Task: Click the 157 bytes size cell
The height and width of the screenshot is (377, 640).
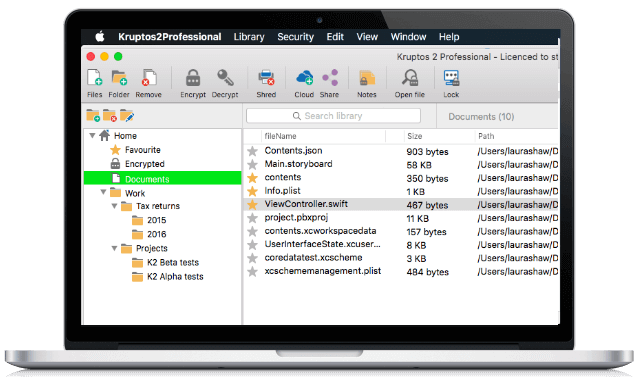Action: (x=426, y=232)
